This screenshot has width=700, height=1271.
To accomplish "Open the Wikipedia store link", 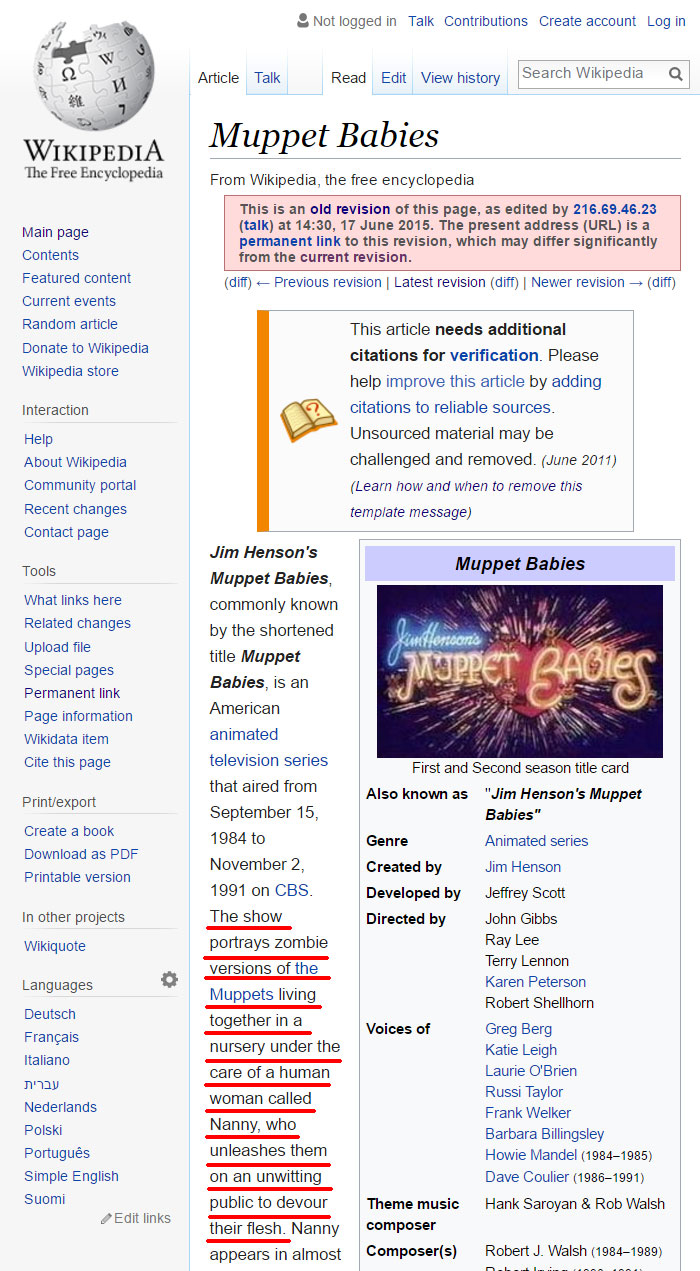I will pos(70,371).
